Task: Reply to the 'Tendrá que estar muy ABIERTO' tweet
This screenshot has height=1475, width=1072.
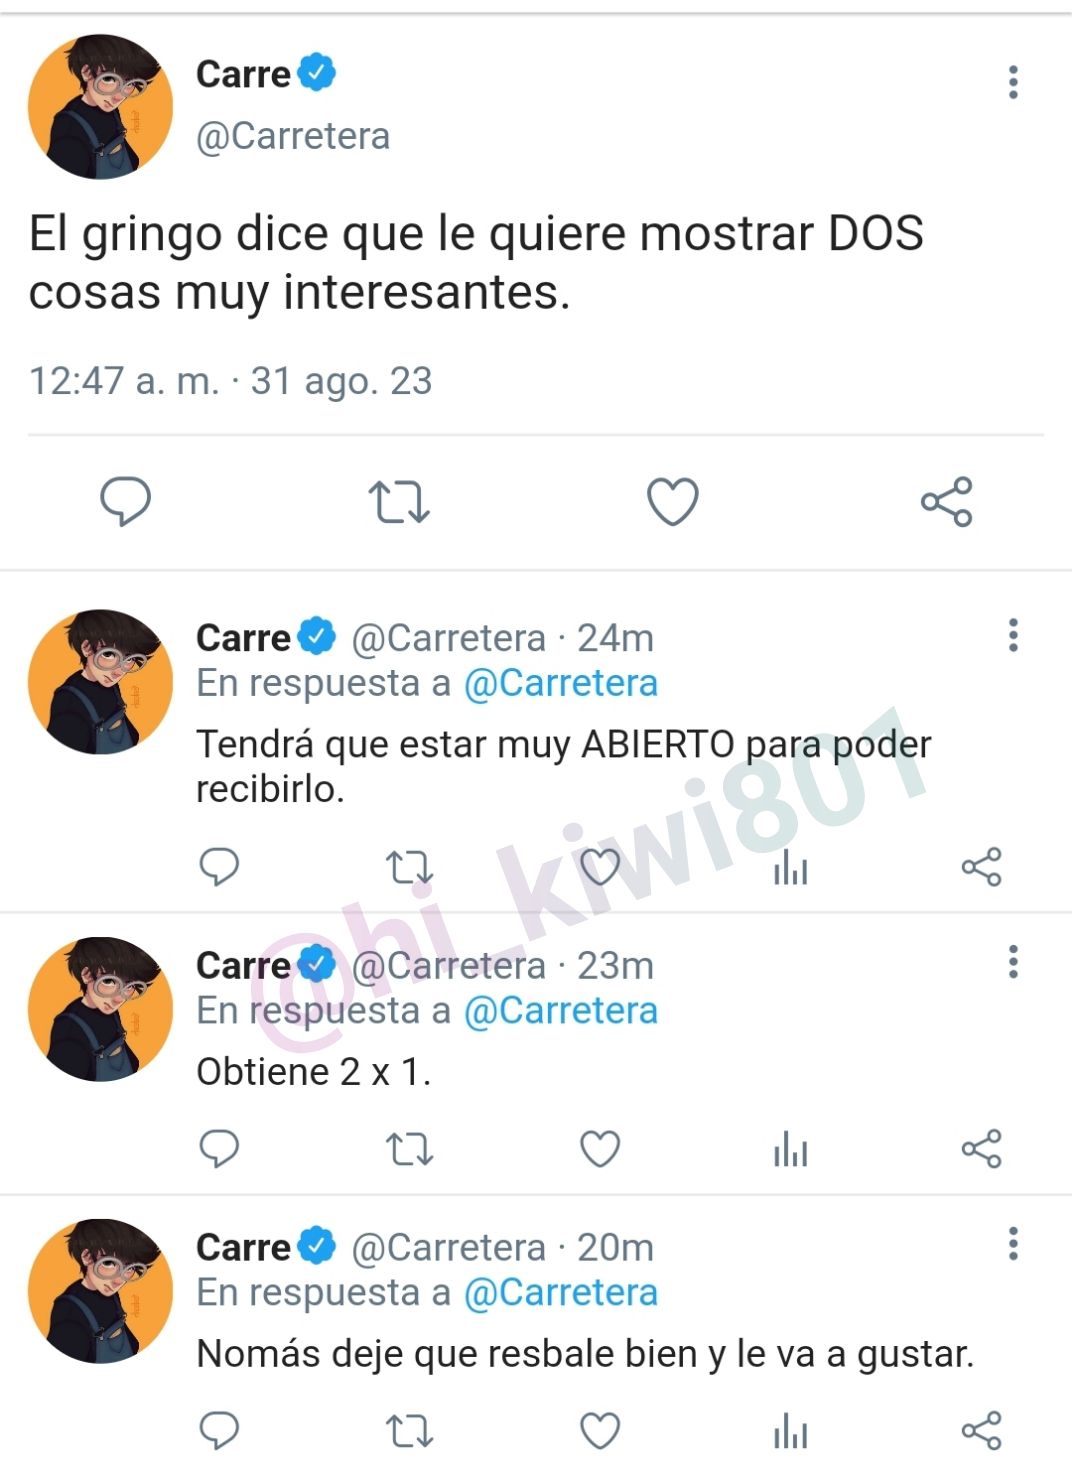Action: 219,867
